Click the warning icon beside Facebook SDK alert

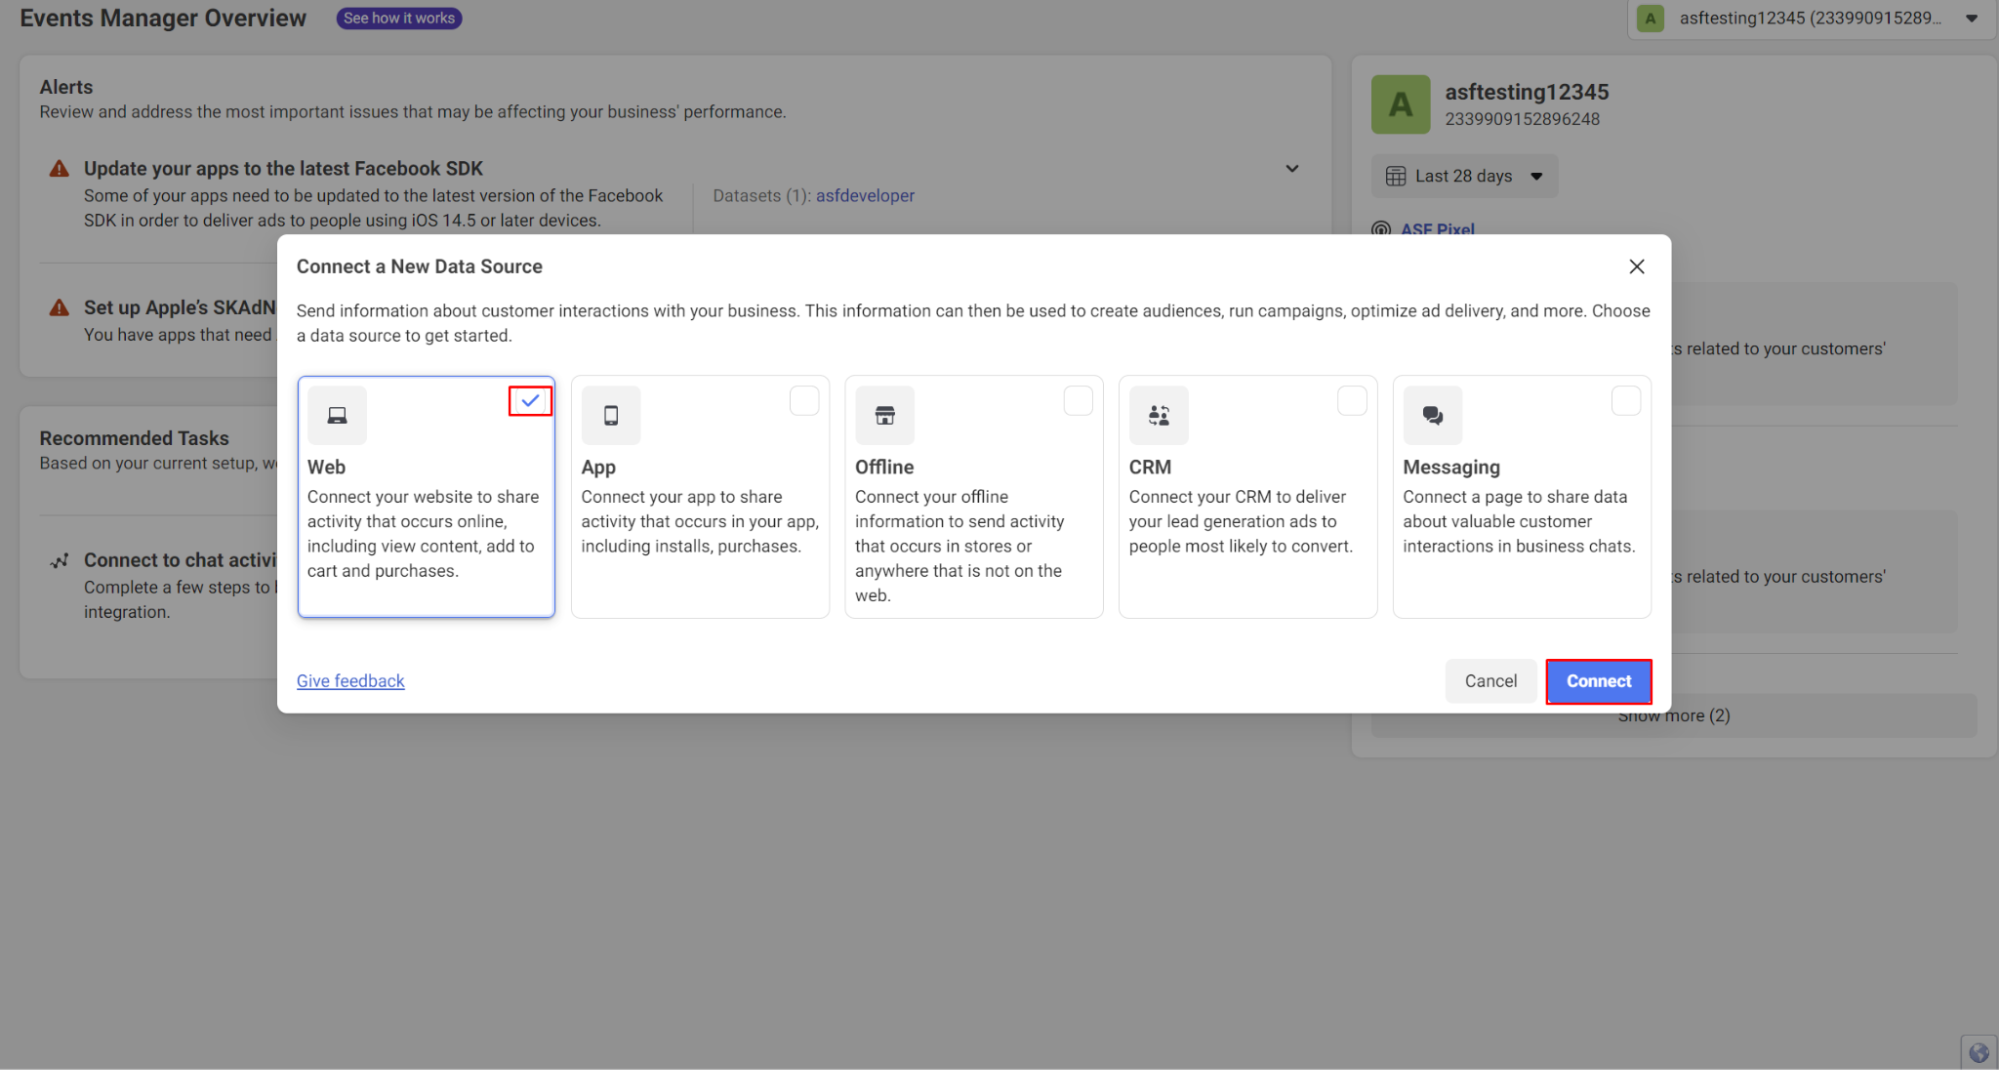(x=60, y=169)
